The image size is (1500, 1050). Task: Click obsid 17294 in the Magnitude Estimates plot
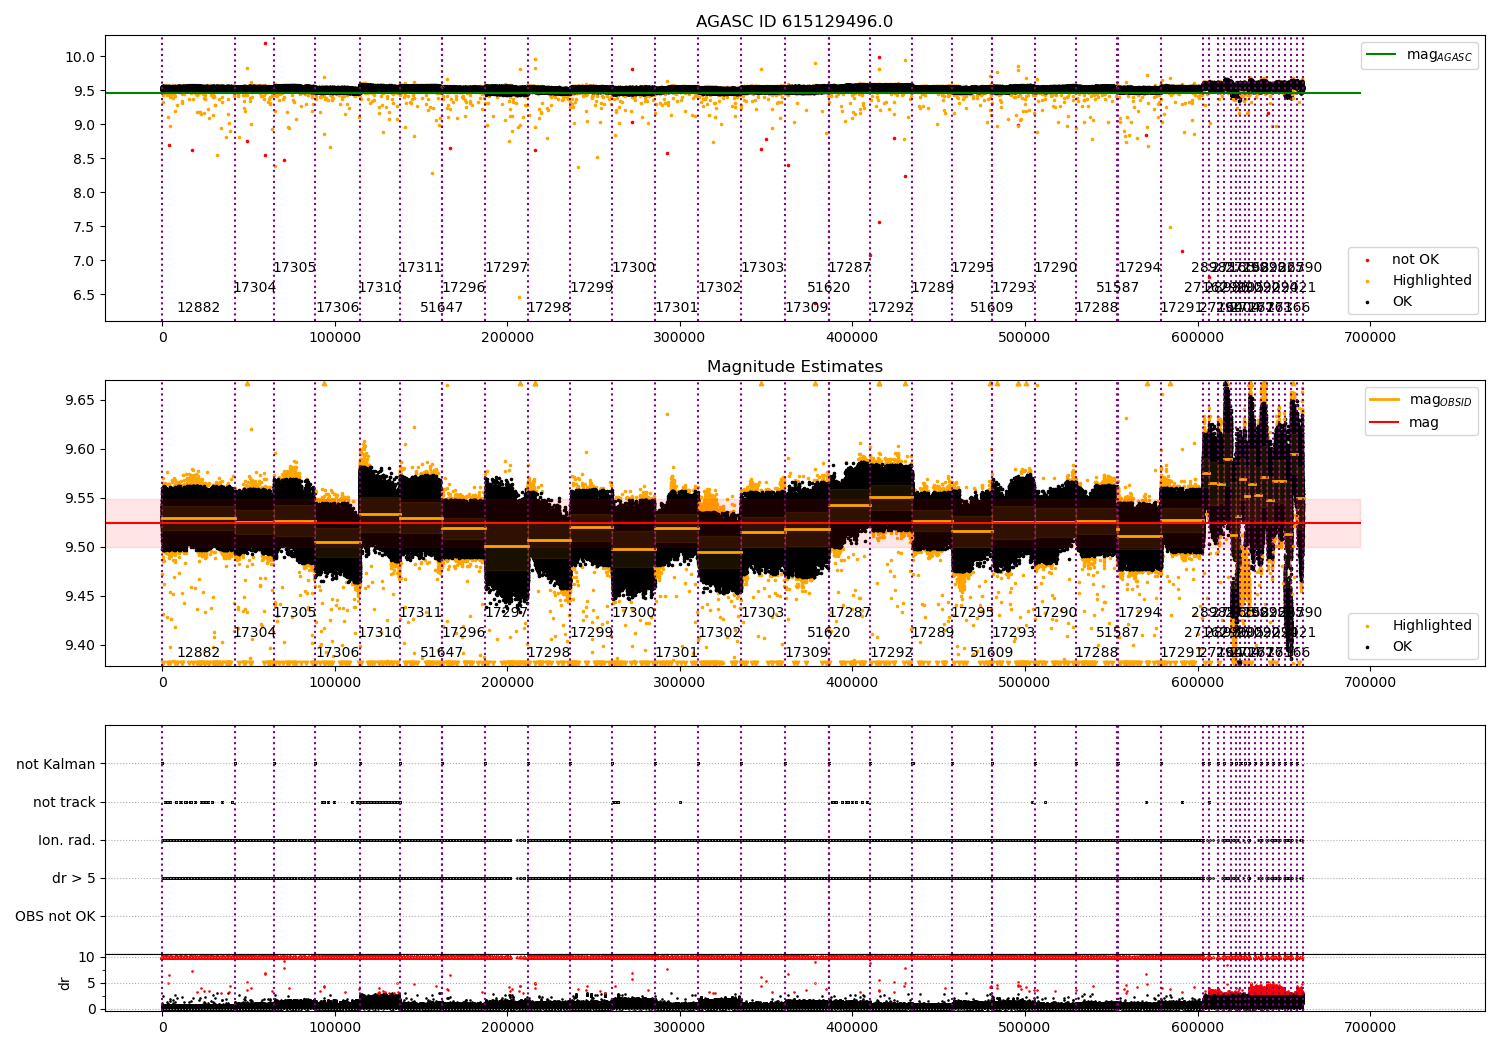point(1139,613)
